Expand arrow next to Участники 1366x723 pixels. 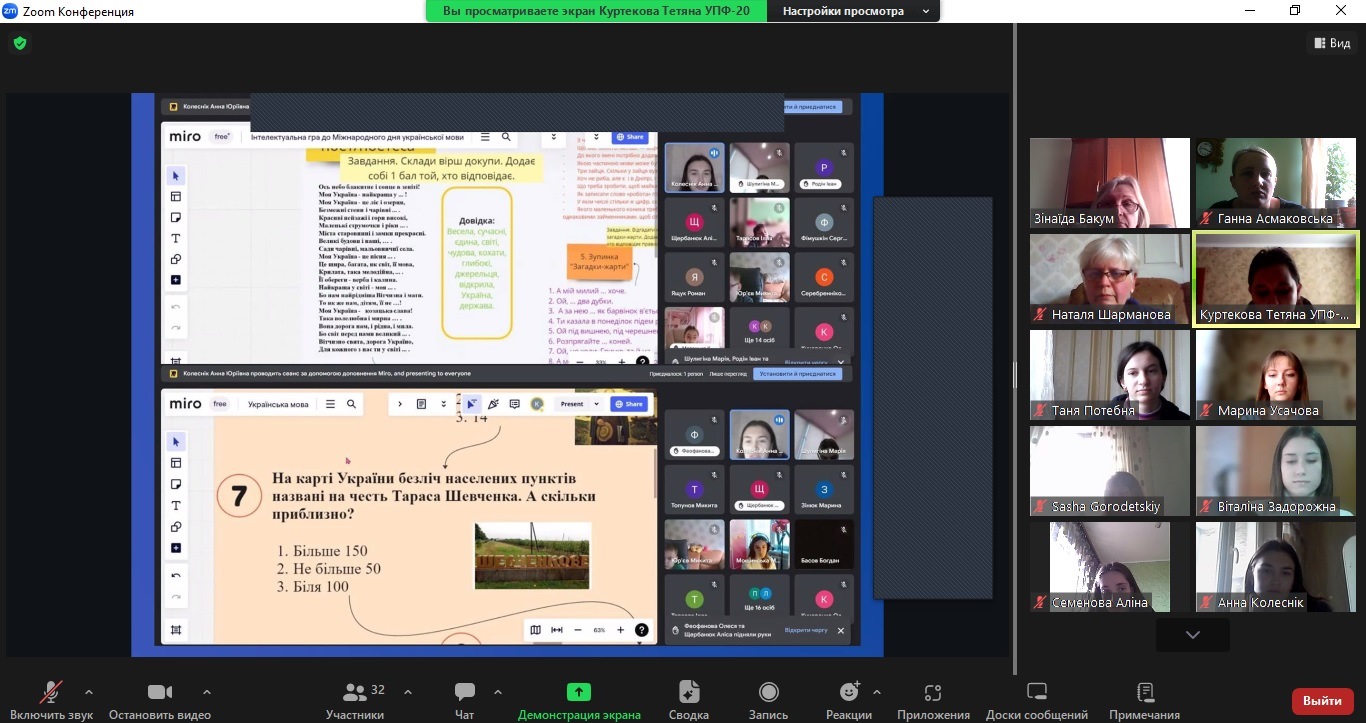[x=408, y=691]
